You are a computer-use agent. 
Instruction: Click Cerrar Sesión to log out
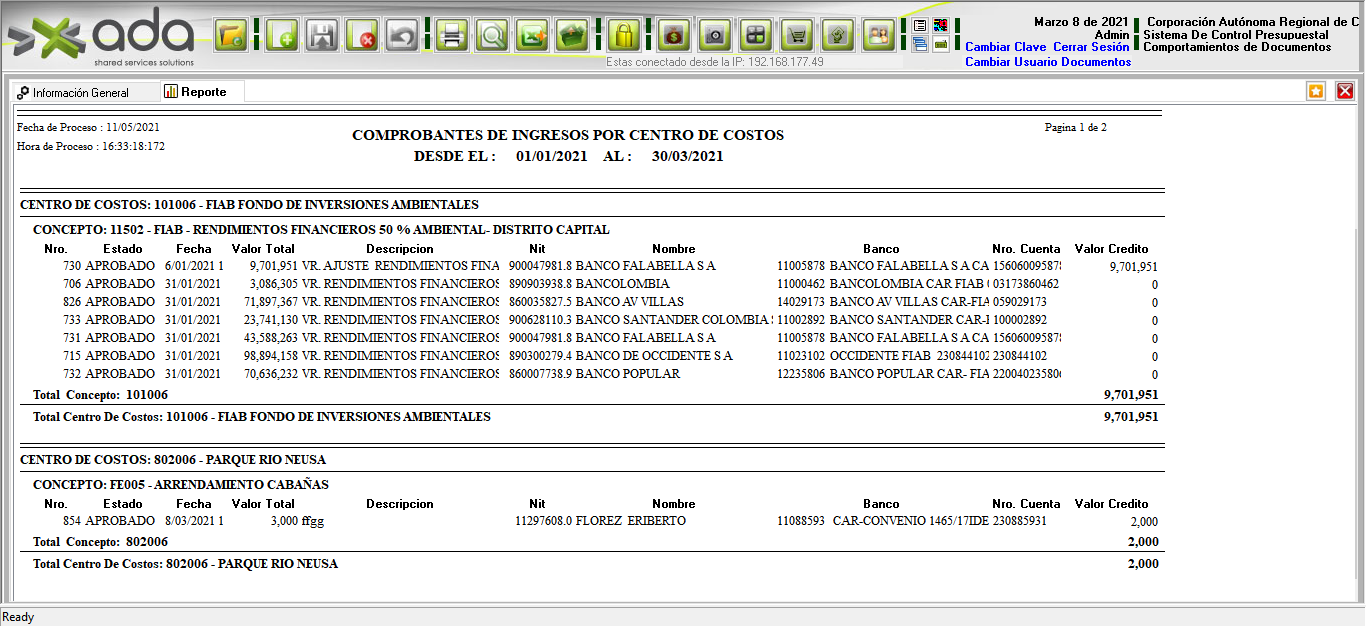pyautogui.click(x=1091, y=47)
